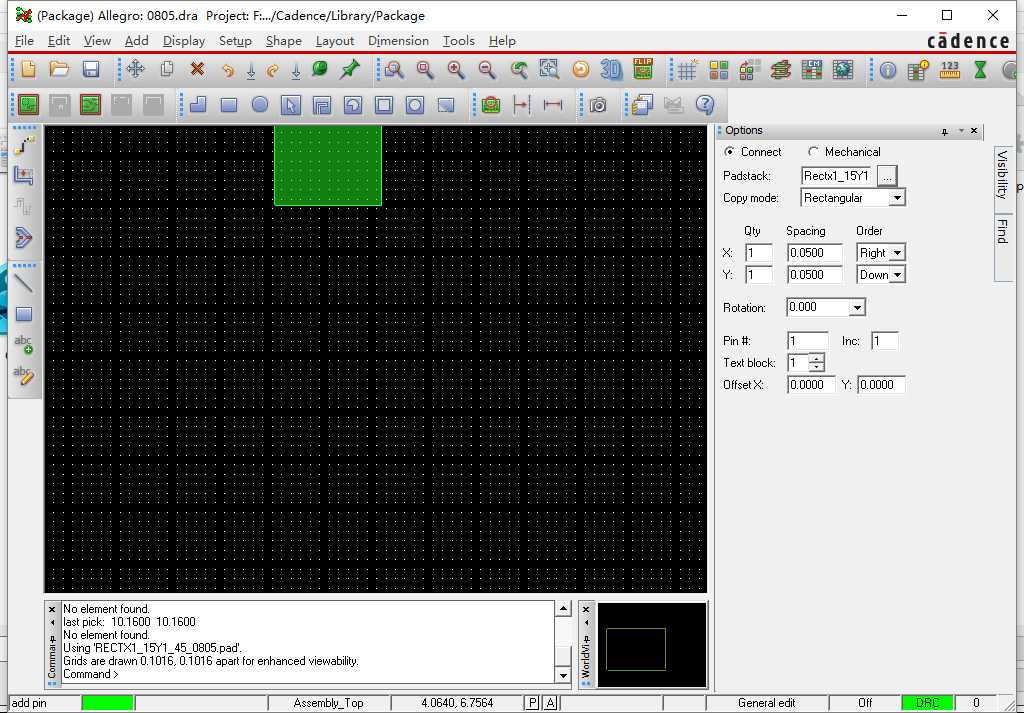This screenshot has height=713, width=1024.
Task: Close the Options panel
Action: click(974, 131)
